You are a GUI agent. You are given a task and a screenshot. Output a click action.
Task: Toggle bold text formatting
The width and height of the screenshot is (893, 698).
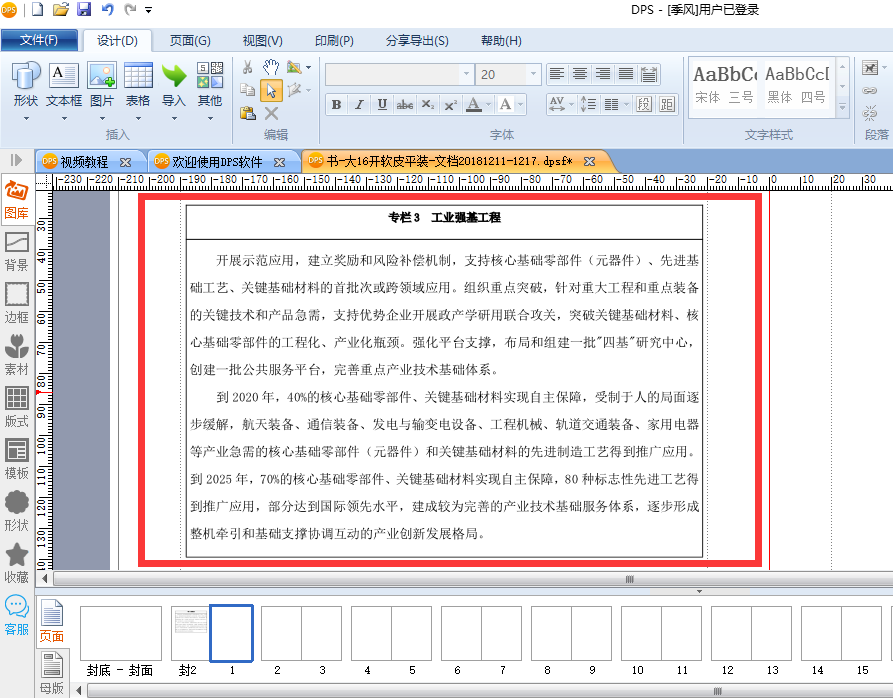click(336, 105)
